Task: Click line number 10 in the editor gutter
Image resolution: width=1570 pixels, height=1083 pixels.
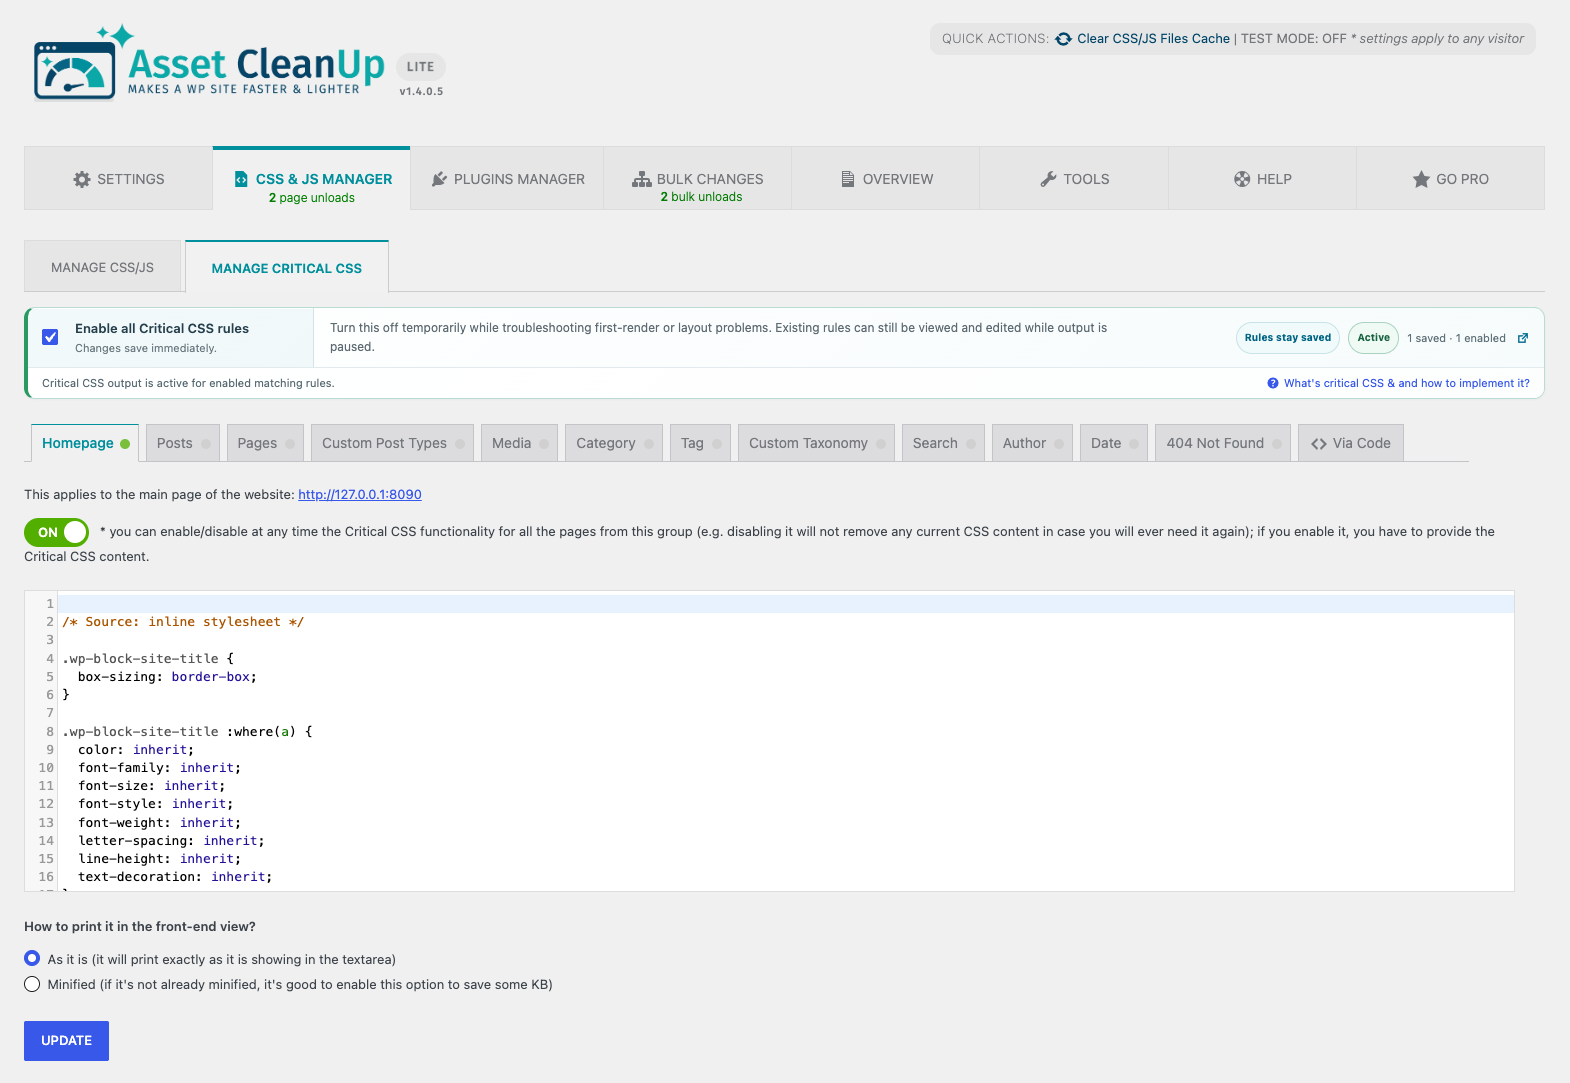Action: (46, 768)
